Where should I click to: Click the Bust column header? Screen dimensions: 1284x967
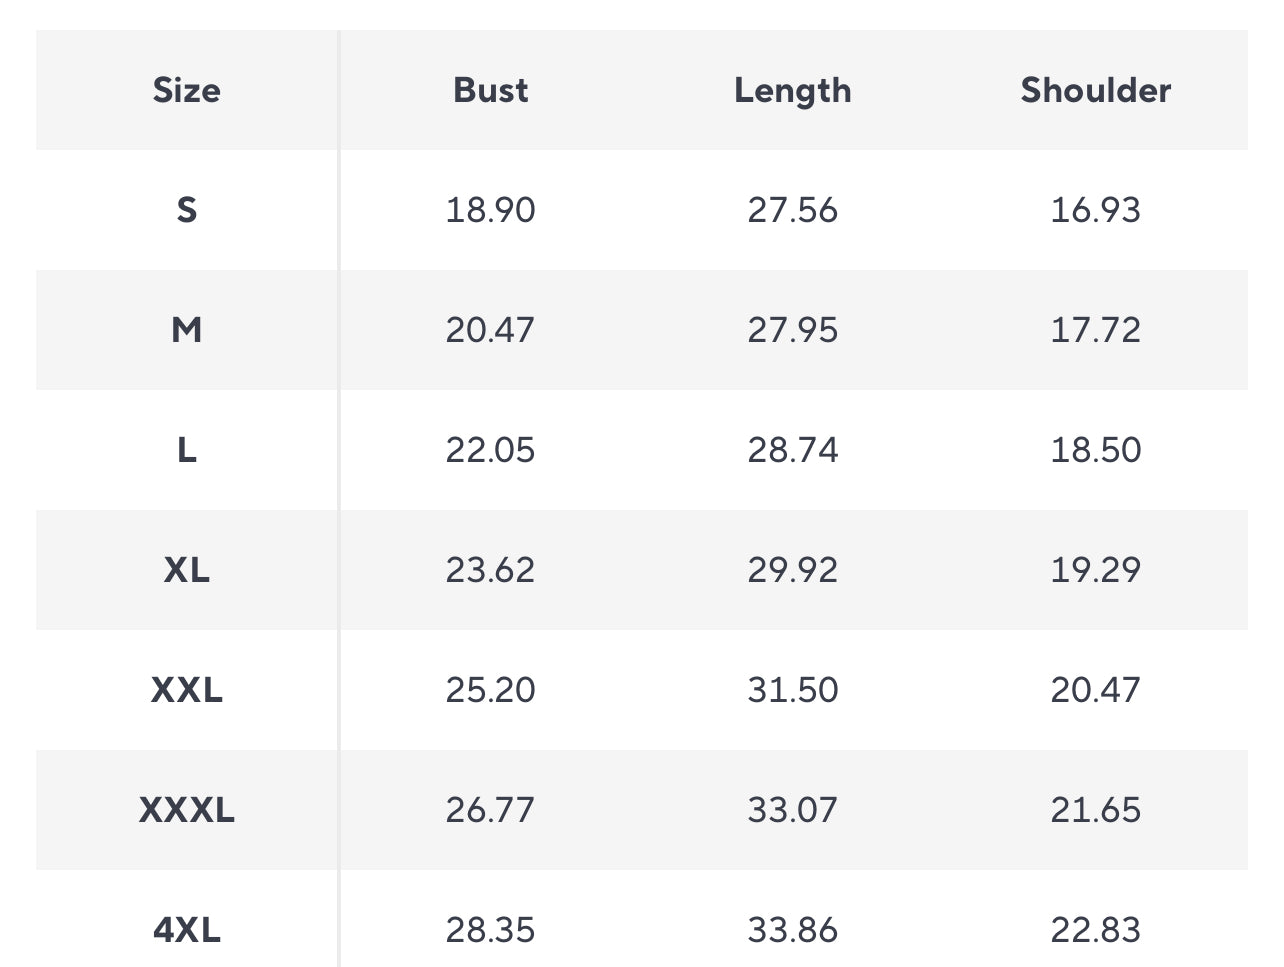[x=490, y=90]
